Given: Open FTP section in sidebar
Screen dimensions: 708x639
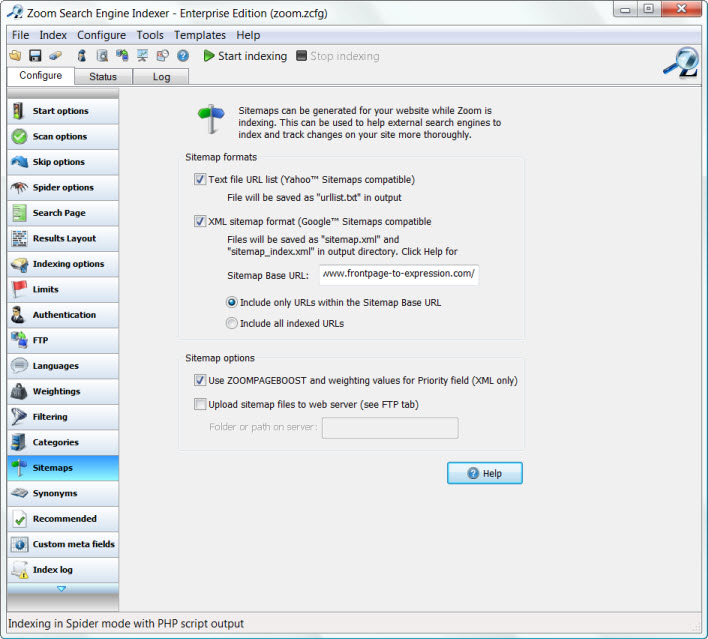Looking at the screenshot, I should [x=63, y=340].
